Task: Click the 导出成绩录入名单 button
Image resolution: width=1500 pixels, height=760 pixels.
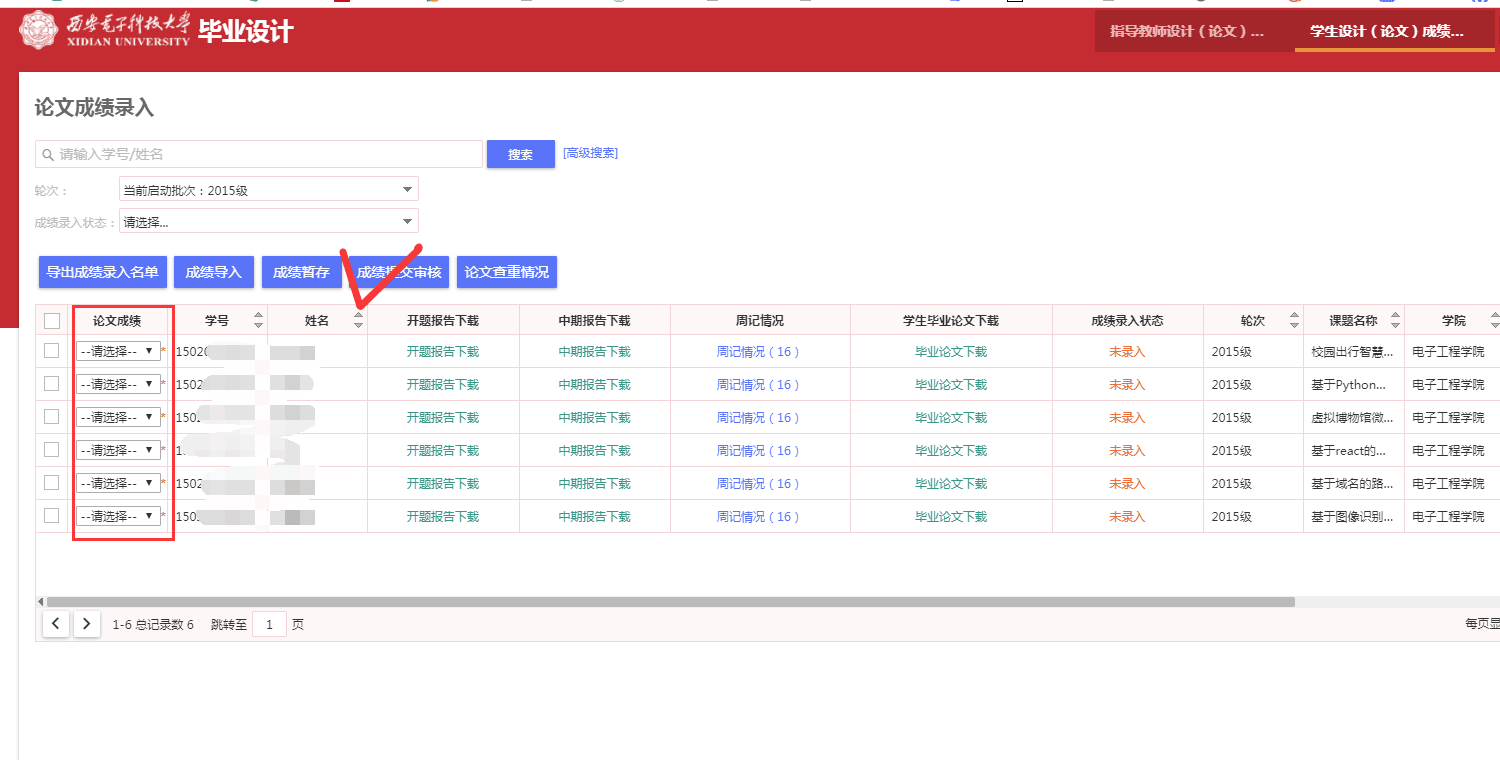Action: 102,272
